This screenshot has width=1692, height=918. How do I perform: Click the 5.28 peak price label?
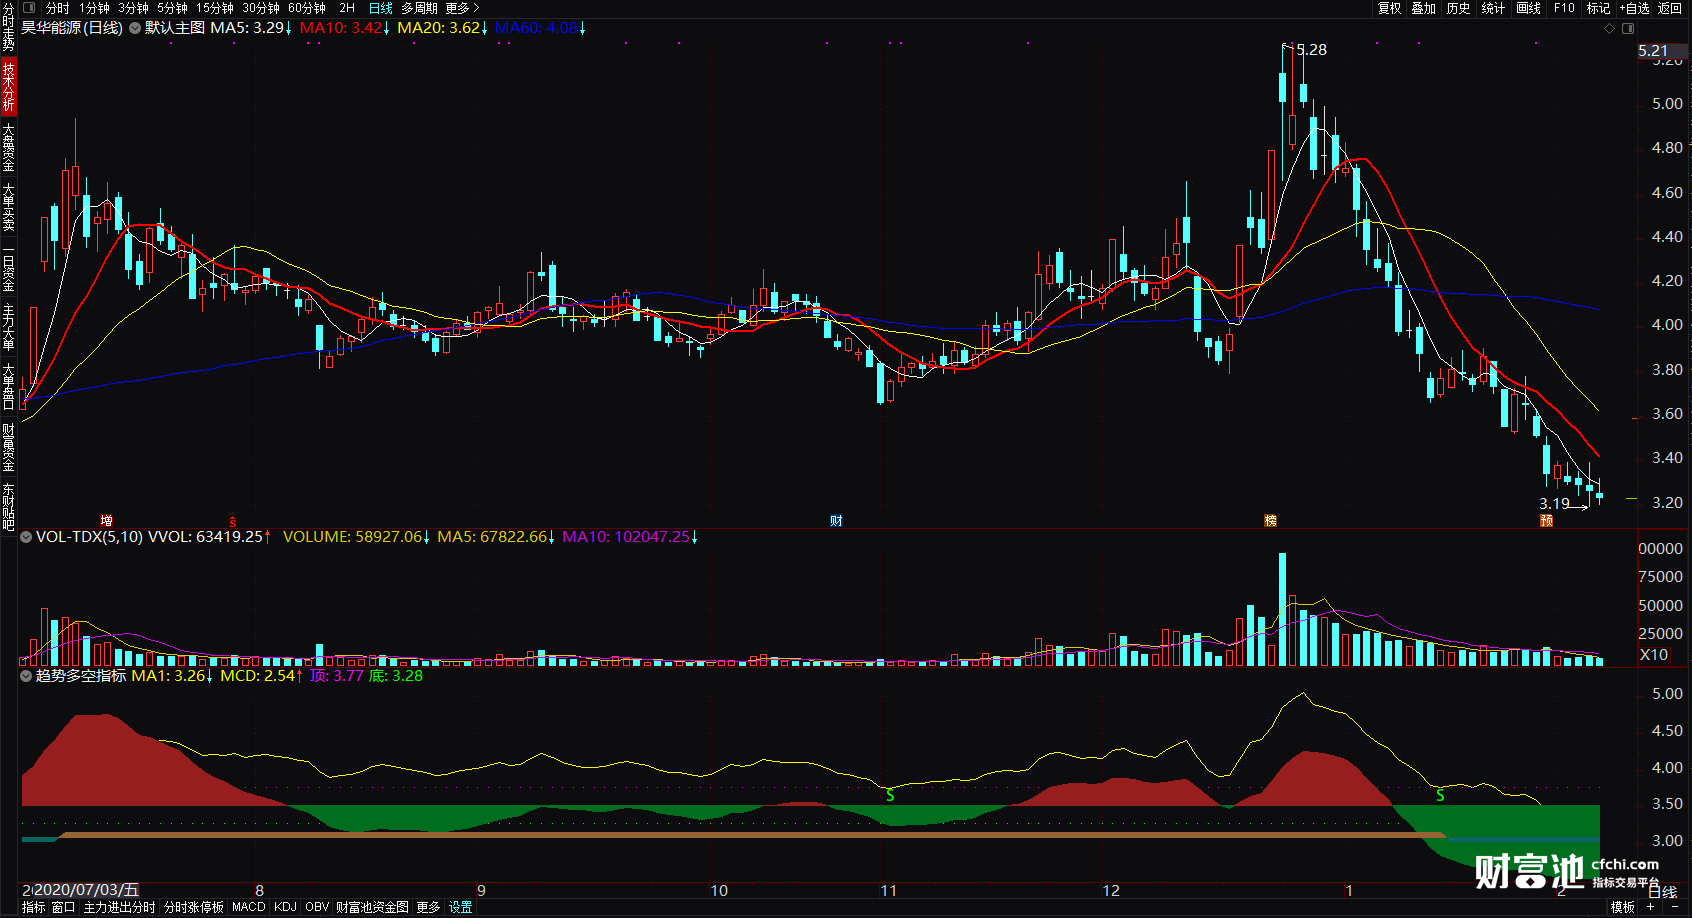1312,49
